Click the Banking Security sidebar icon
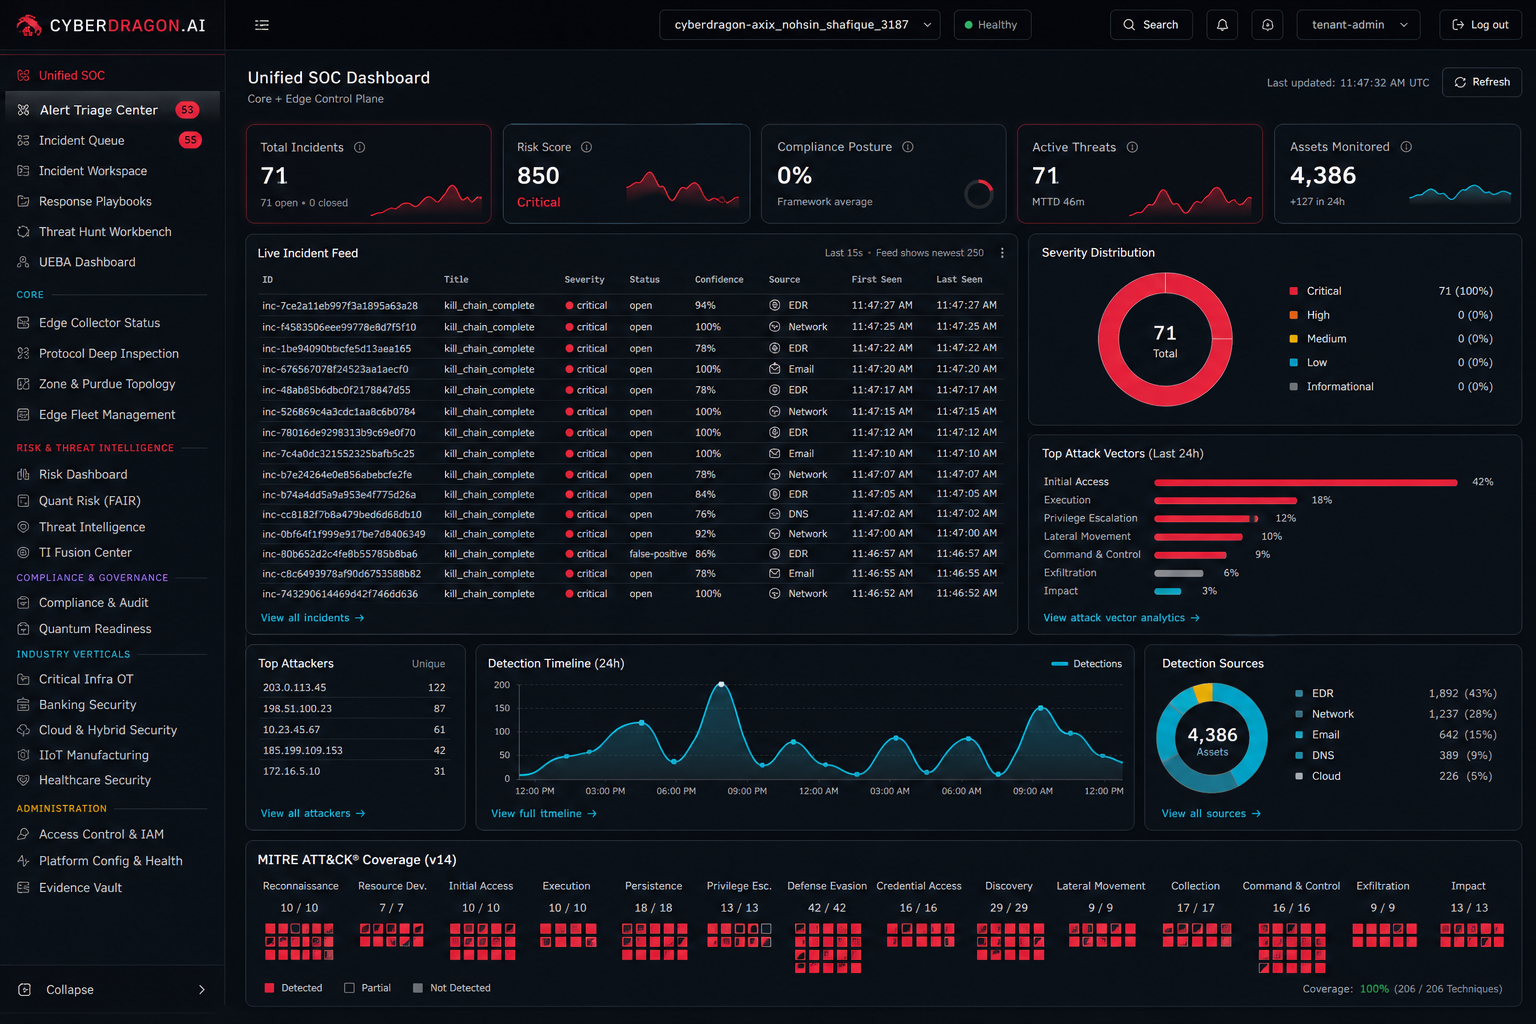Screen dimensions: 1536x1024 (x=23, y=705)
